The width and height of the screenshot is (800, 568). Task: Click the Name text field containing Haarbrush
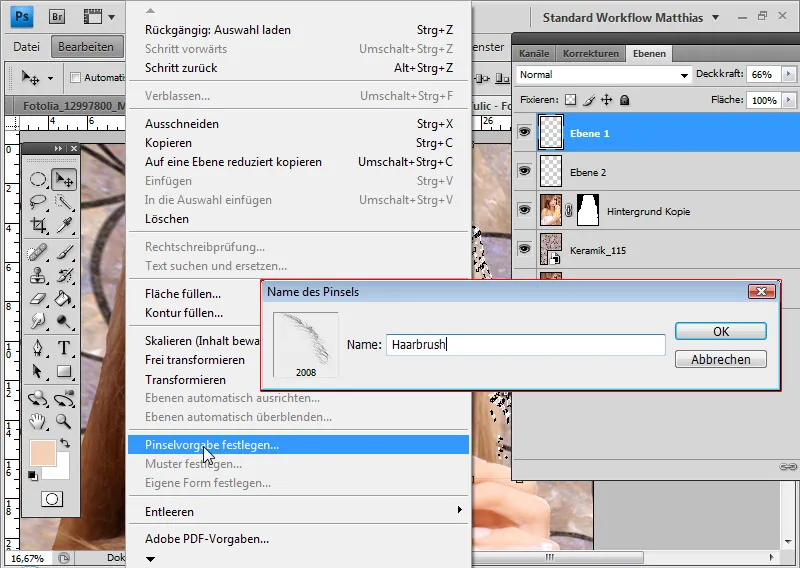point(526,344)
